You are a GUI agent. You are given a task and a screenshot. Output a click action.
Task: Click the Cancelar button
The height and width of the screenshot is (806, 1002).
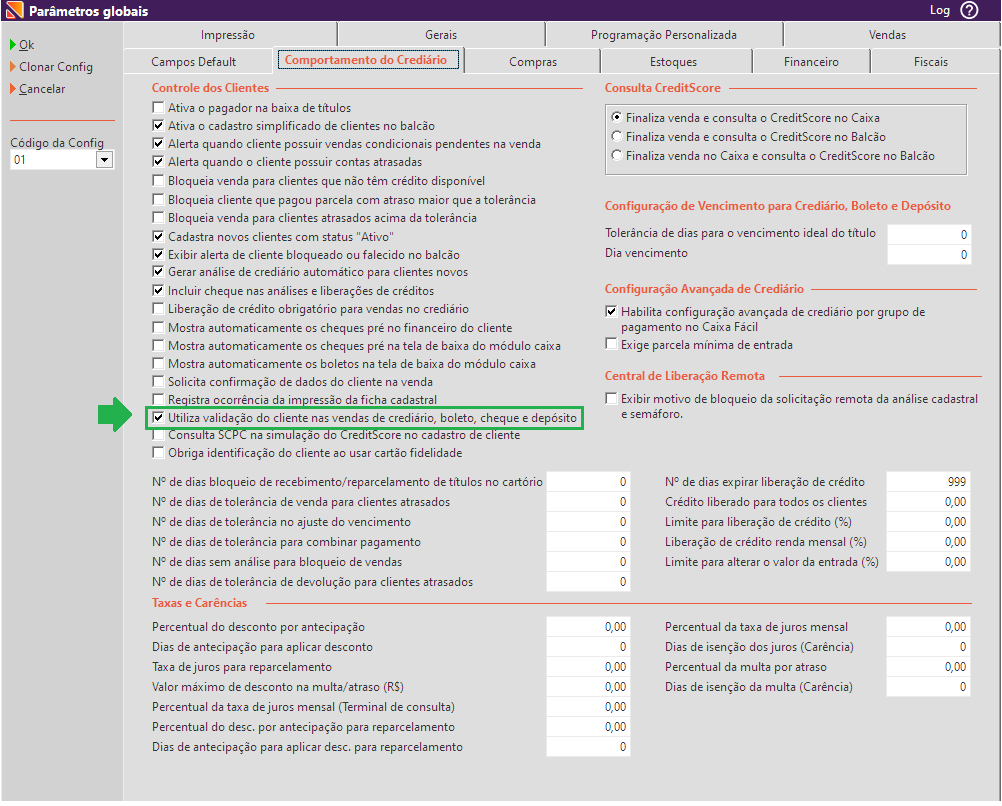click(x=41, y=89)
